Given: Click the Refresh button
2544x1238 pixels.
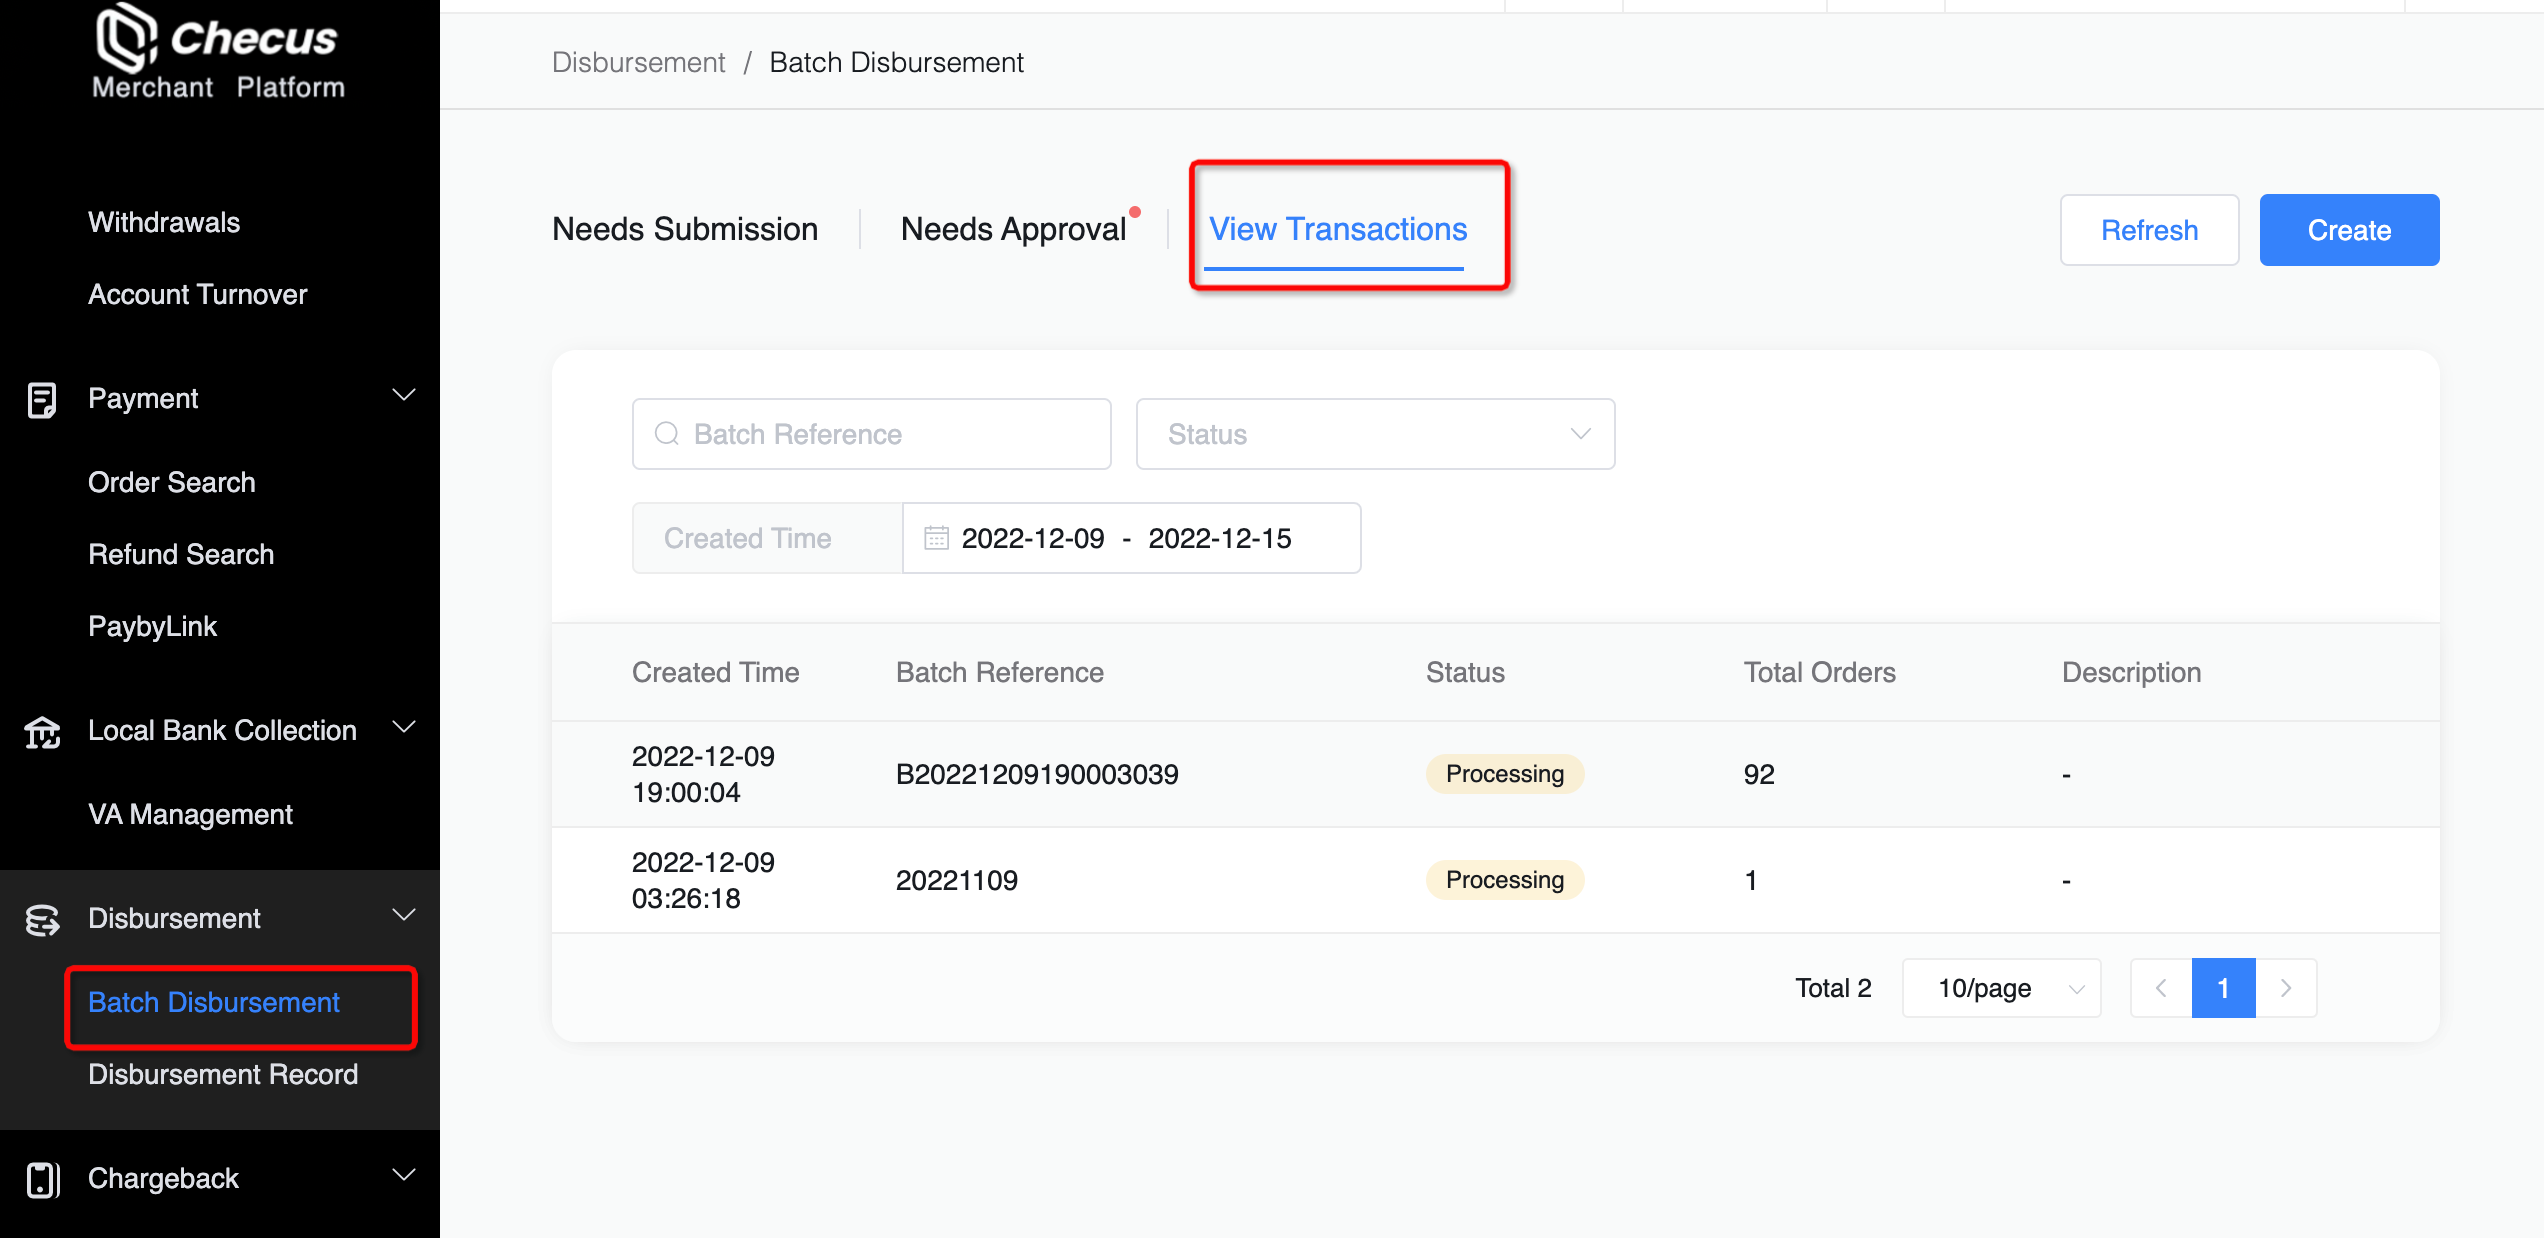Looking at the screenshot, I should (x=2149, y=230).
